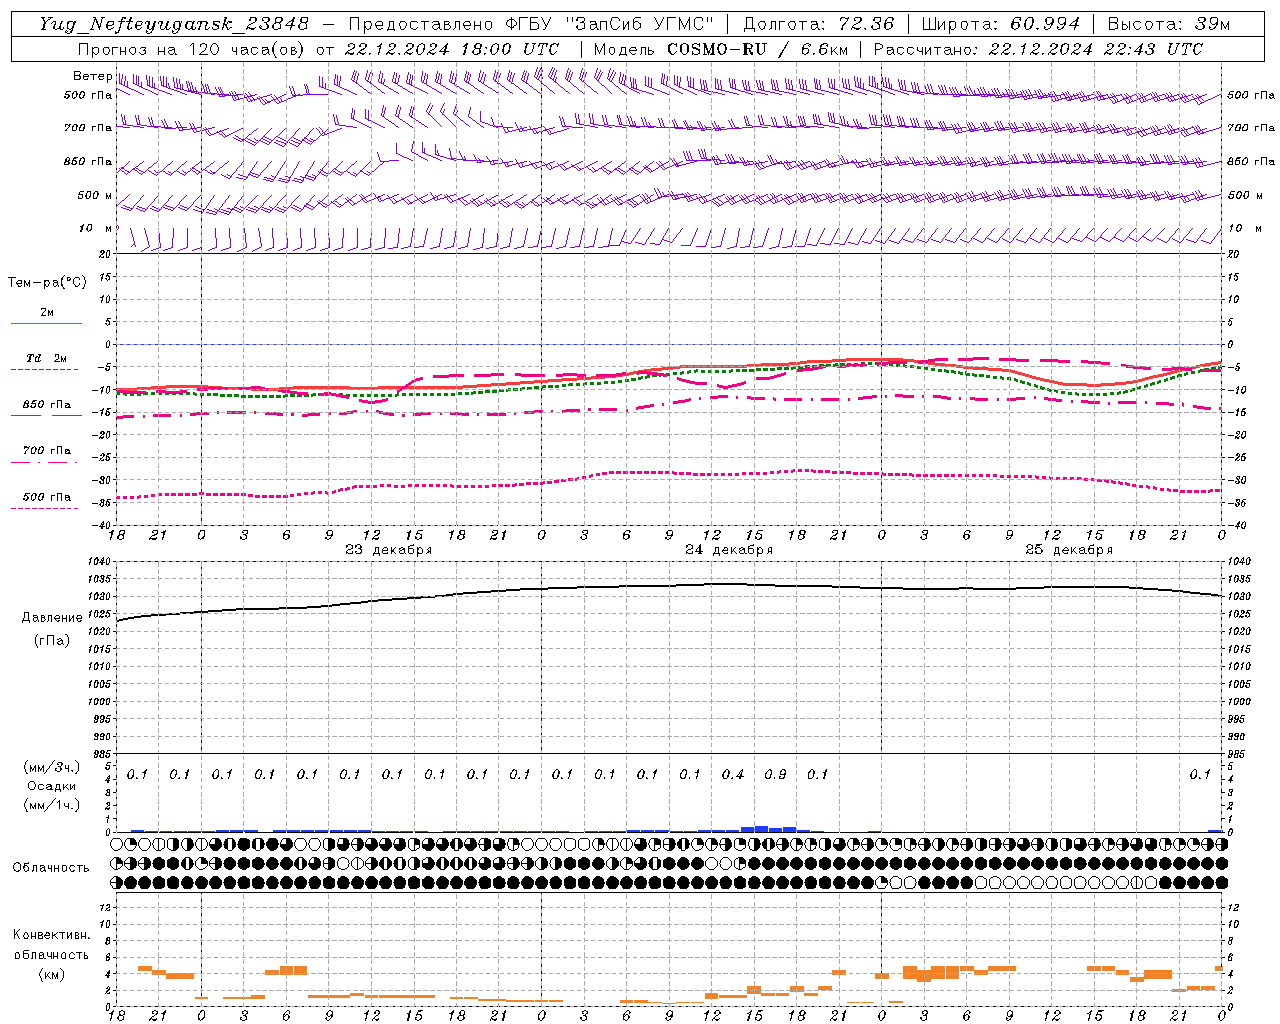Click the Давление panel label

52,618
